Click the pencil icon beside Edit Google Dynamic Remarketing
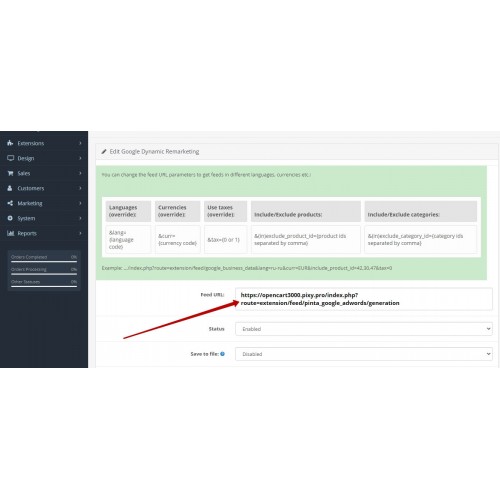The height and width of the screenshot is (500, 500). [x=104, y=151]
